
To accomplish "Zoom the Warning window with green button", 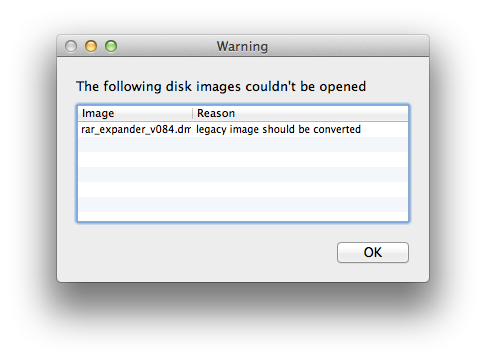I will click(x=111, y=46).
